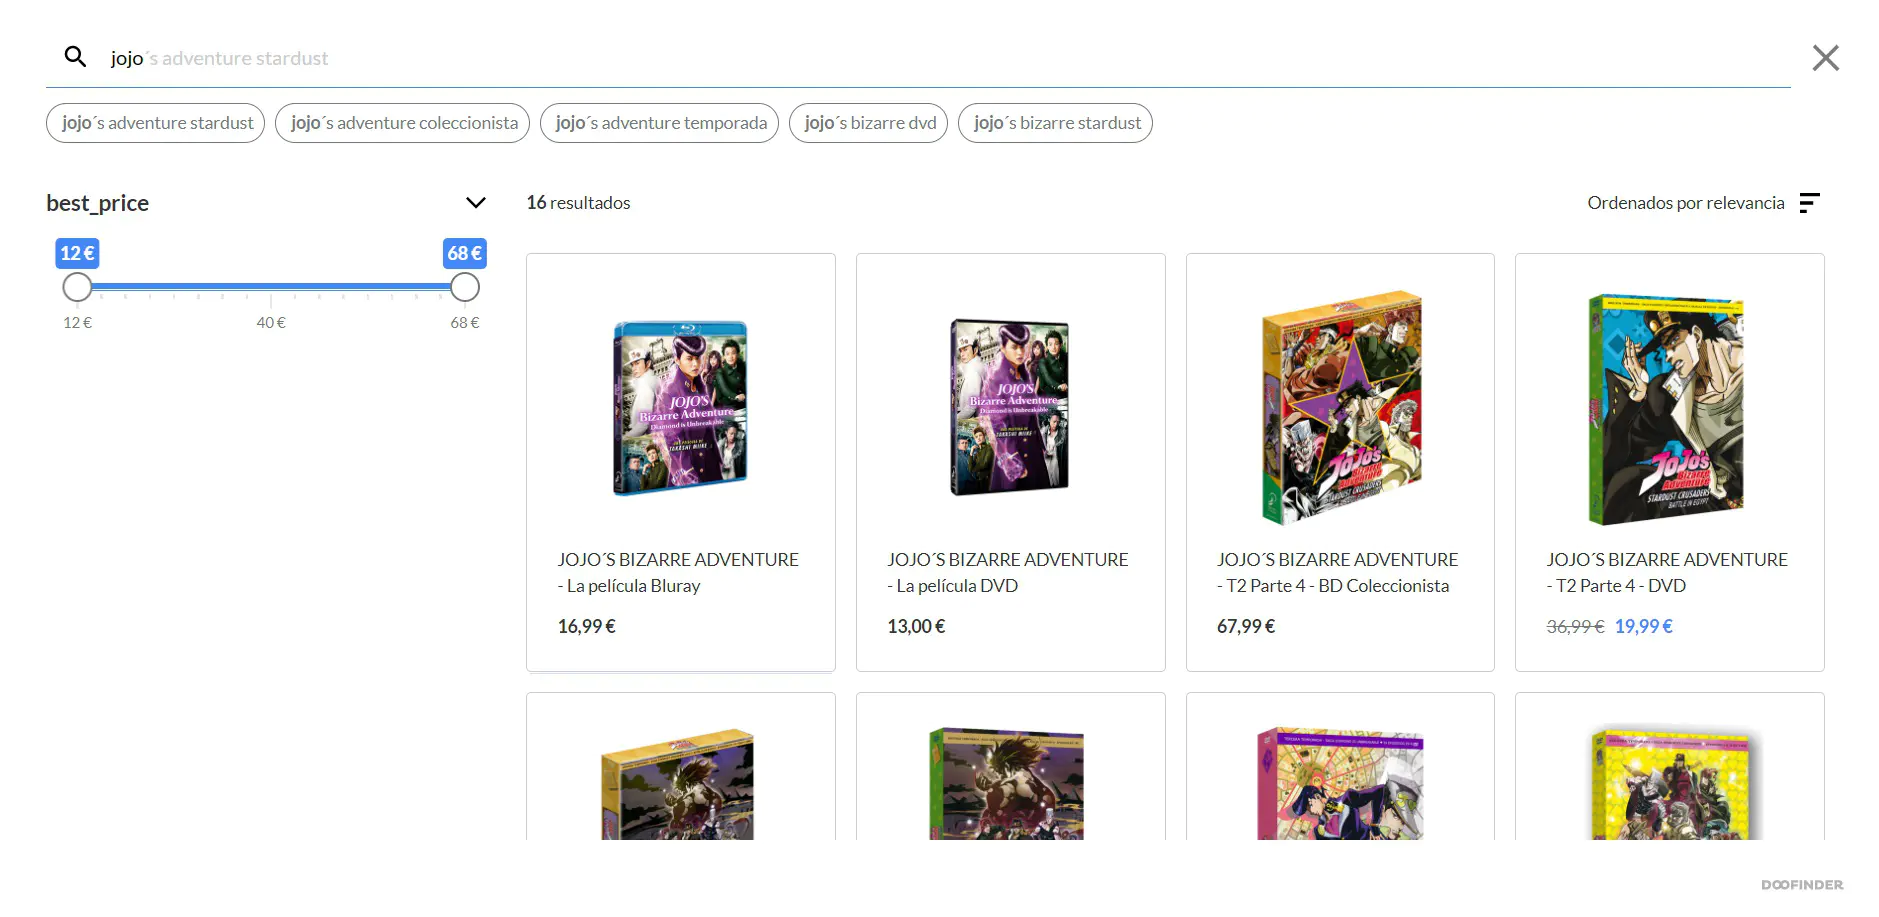
Task: Open second-row pink box product thumbnail
Action: (1340, 784)
